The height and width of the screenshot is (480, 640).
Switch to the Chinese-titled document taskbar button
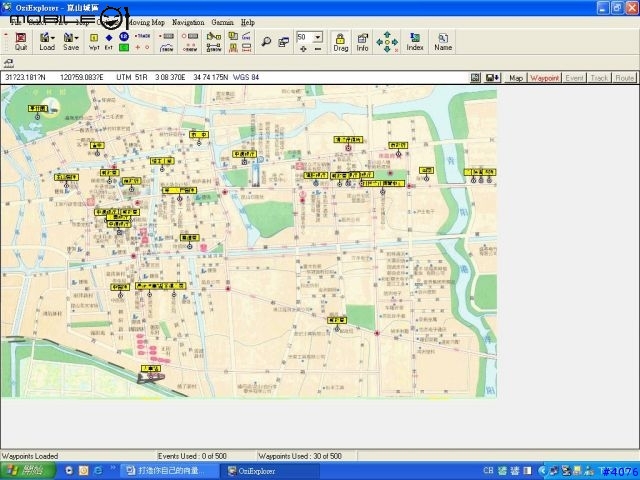pos(169,471)
